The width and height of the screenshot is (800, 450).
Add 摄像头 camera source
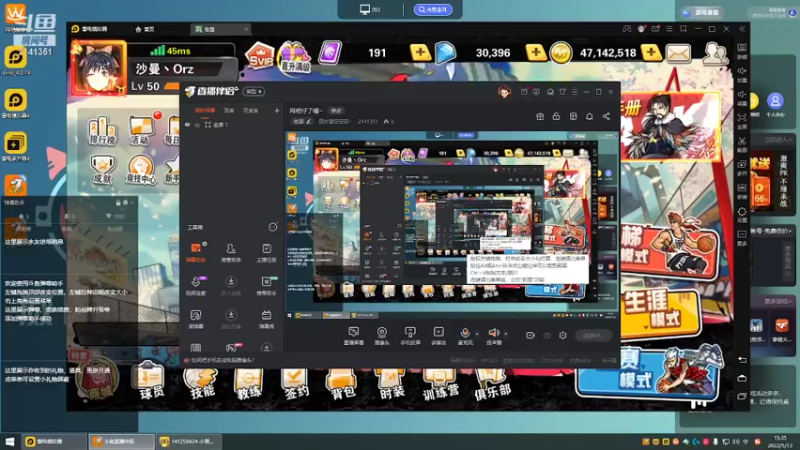(x=382, y=336)
